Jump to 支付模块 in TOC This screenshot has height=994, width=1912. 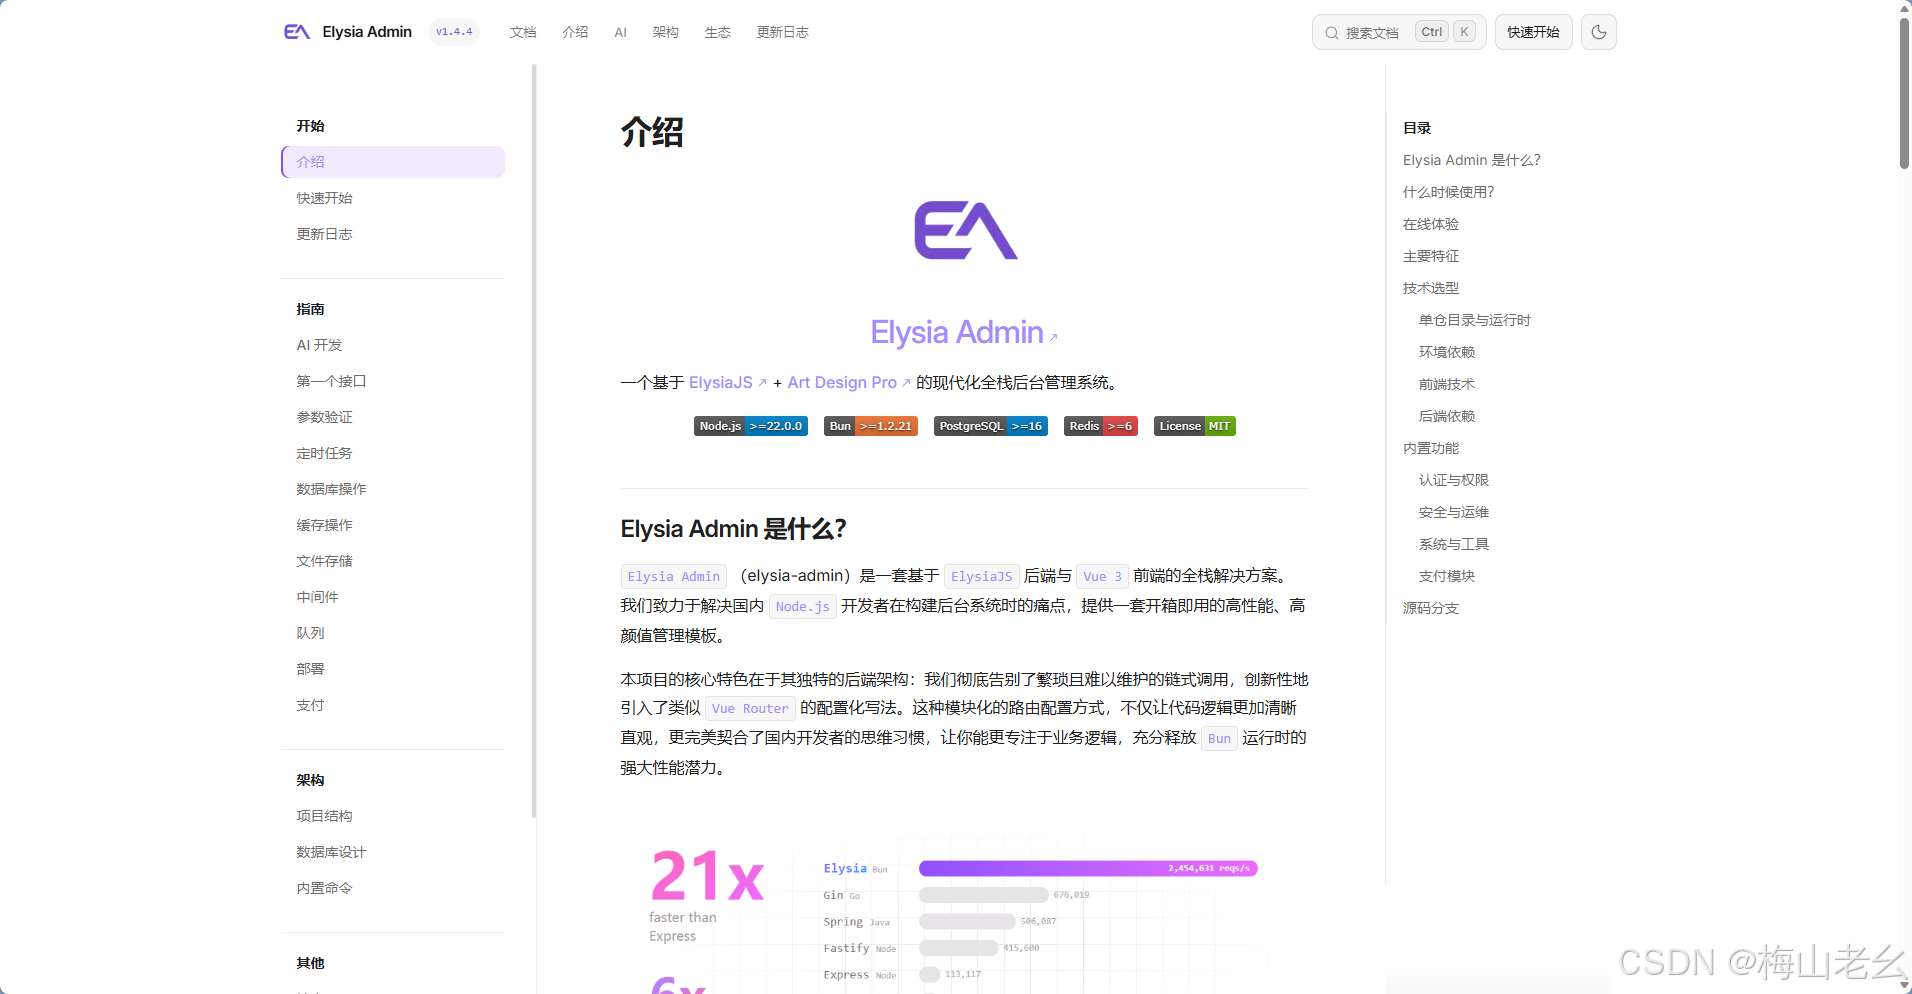click(1446, 576)
